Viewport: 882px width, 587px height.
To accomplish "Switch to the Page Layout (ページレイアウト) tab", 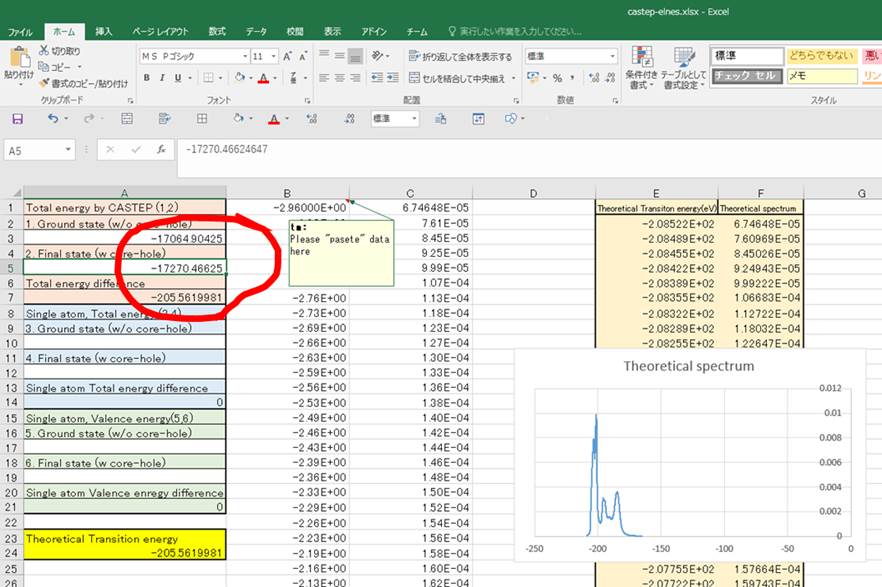I will coord(160,31).
